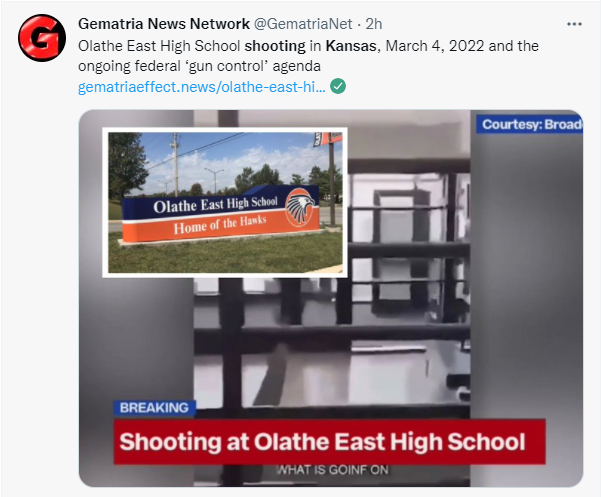
Task: Click the bold word shooting in tweet
Action: pyautogui.click(x=275, y=46)
